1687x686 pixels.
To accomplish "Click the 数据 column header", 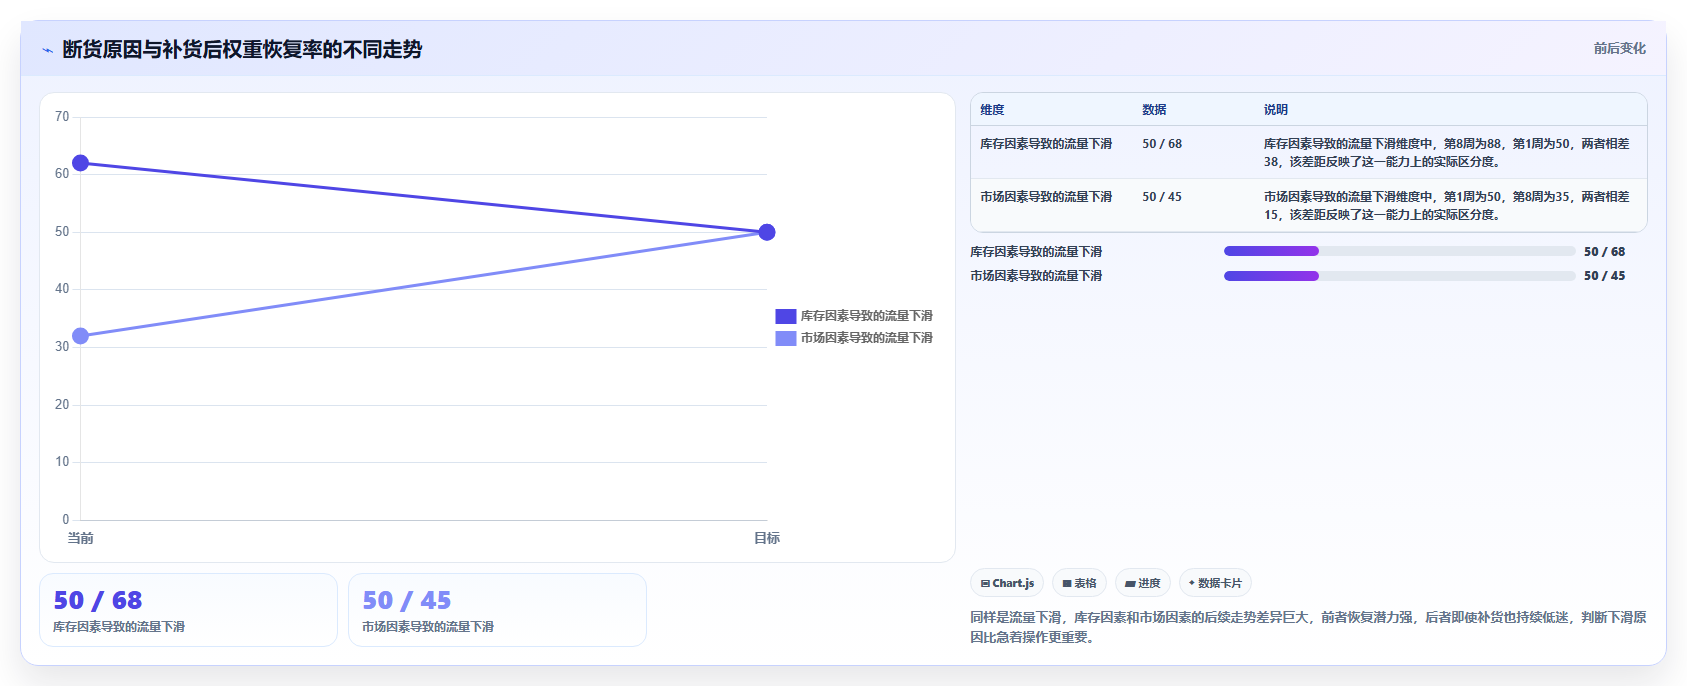I will (1154, 110).
